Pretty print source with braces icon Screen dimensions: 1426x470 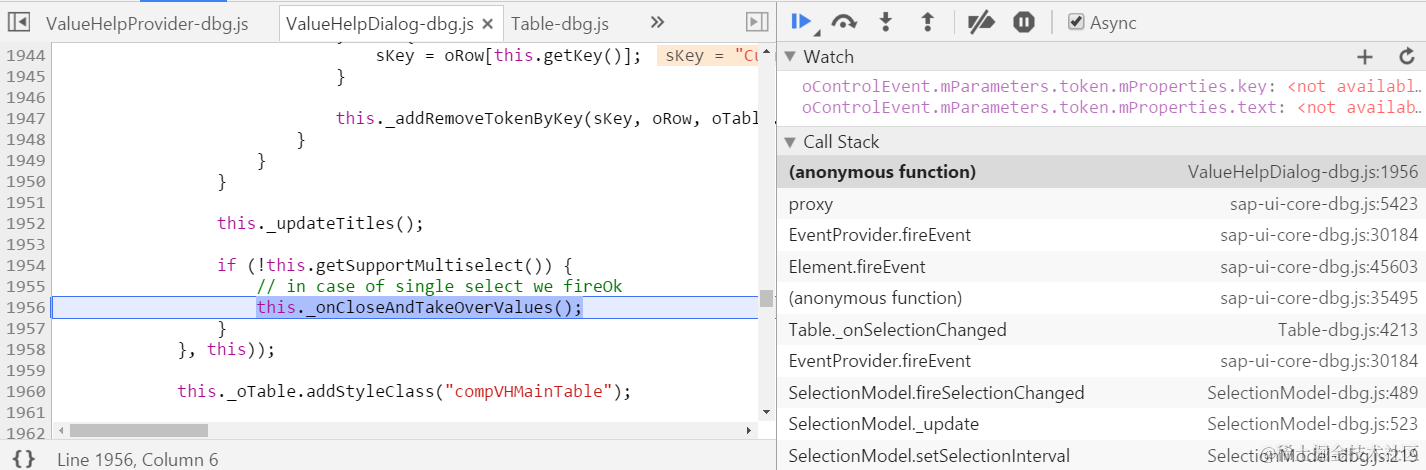point(24,458)
